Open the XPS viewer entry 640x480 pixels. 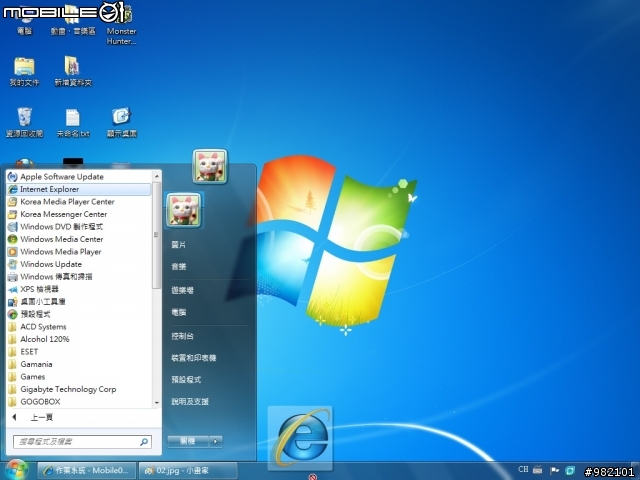pyautogui.click(x=78, y=289)
